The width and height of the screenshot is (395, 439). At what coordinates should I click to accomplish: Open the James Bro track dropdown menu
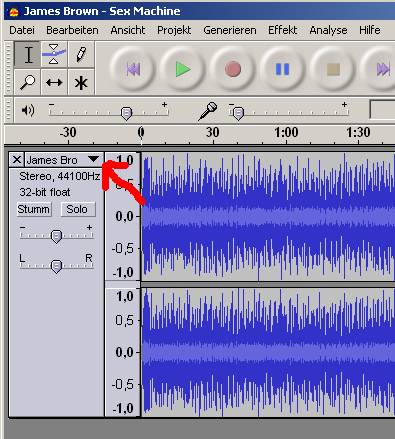click(x=64, y=160)
